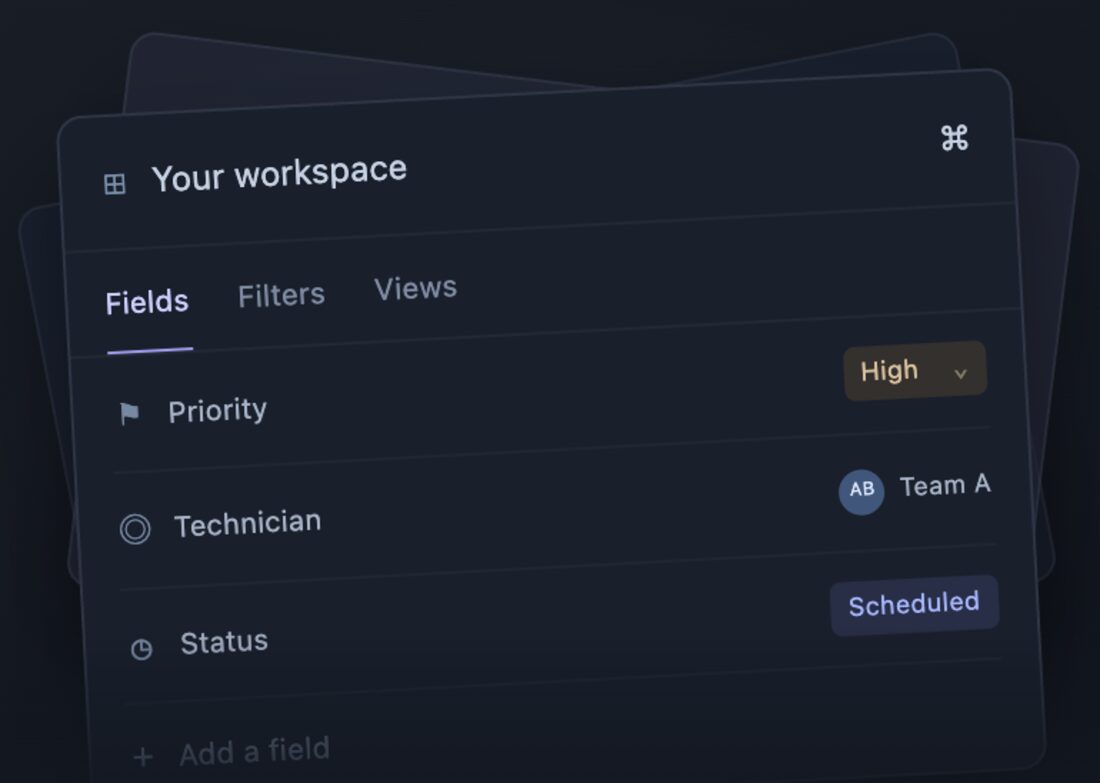Click the Technician circle icon
1100x783 pixels.
tap(135, 529)
